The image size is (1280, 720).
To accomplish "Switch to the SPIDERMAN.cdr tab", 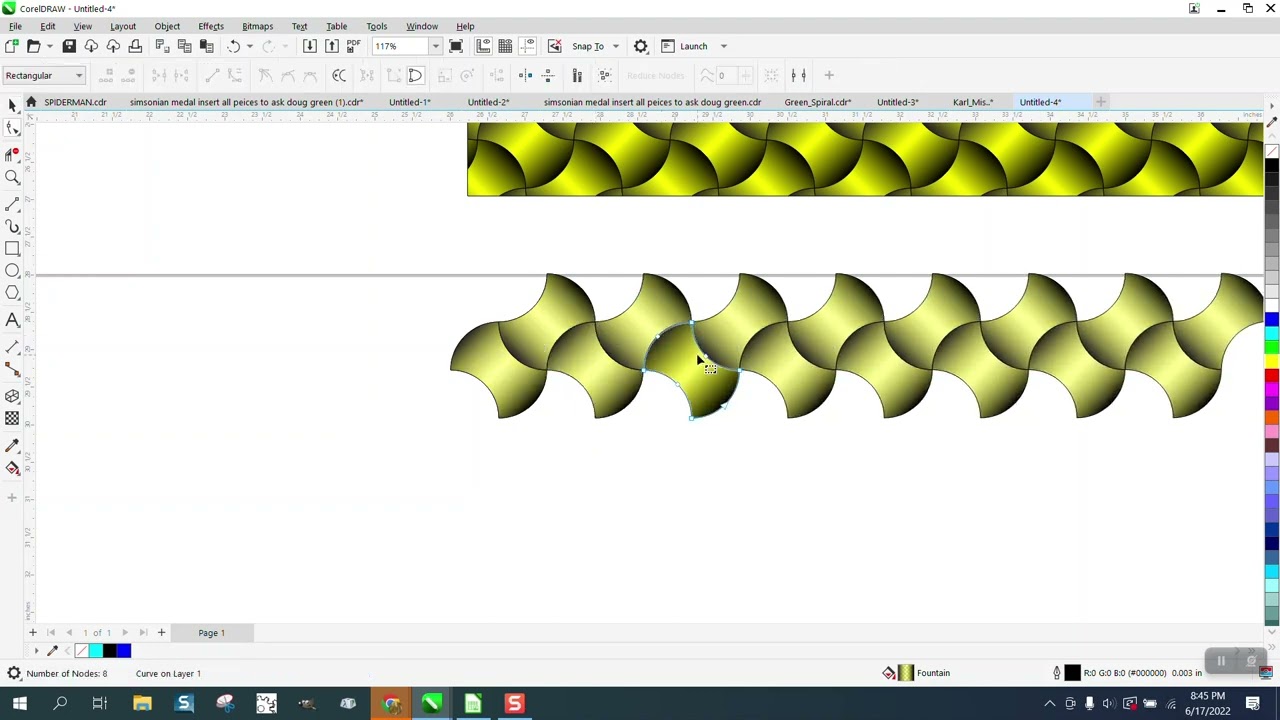I will tap(75, 102).
